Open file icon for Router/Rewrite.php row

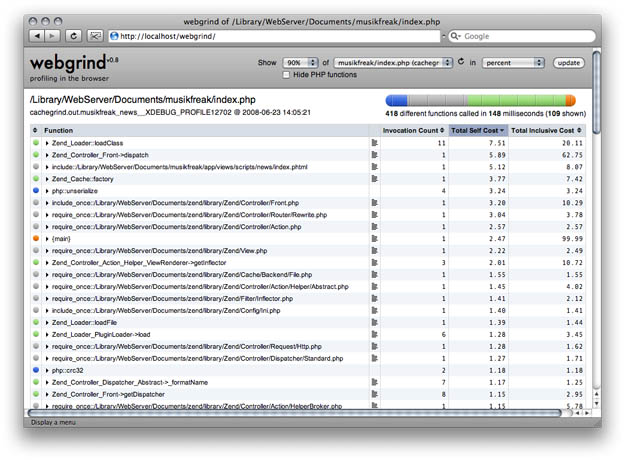point(375,214)
